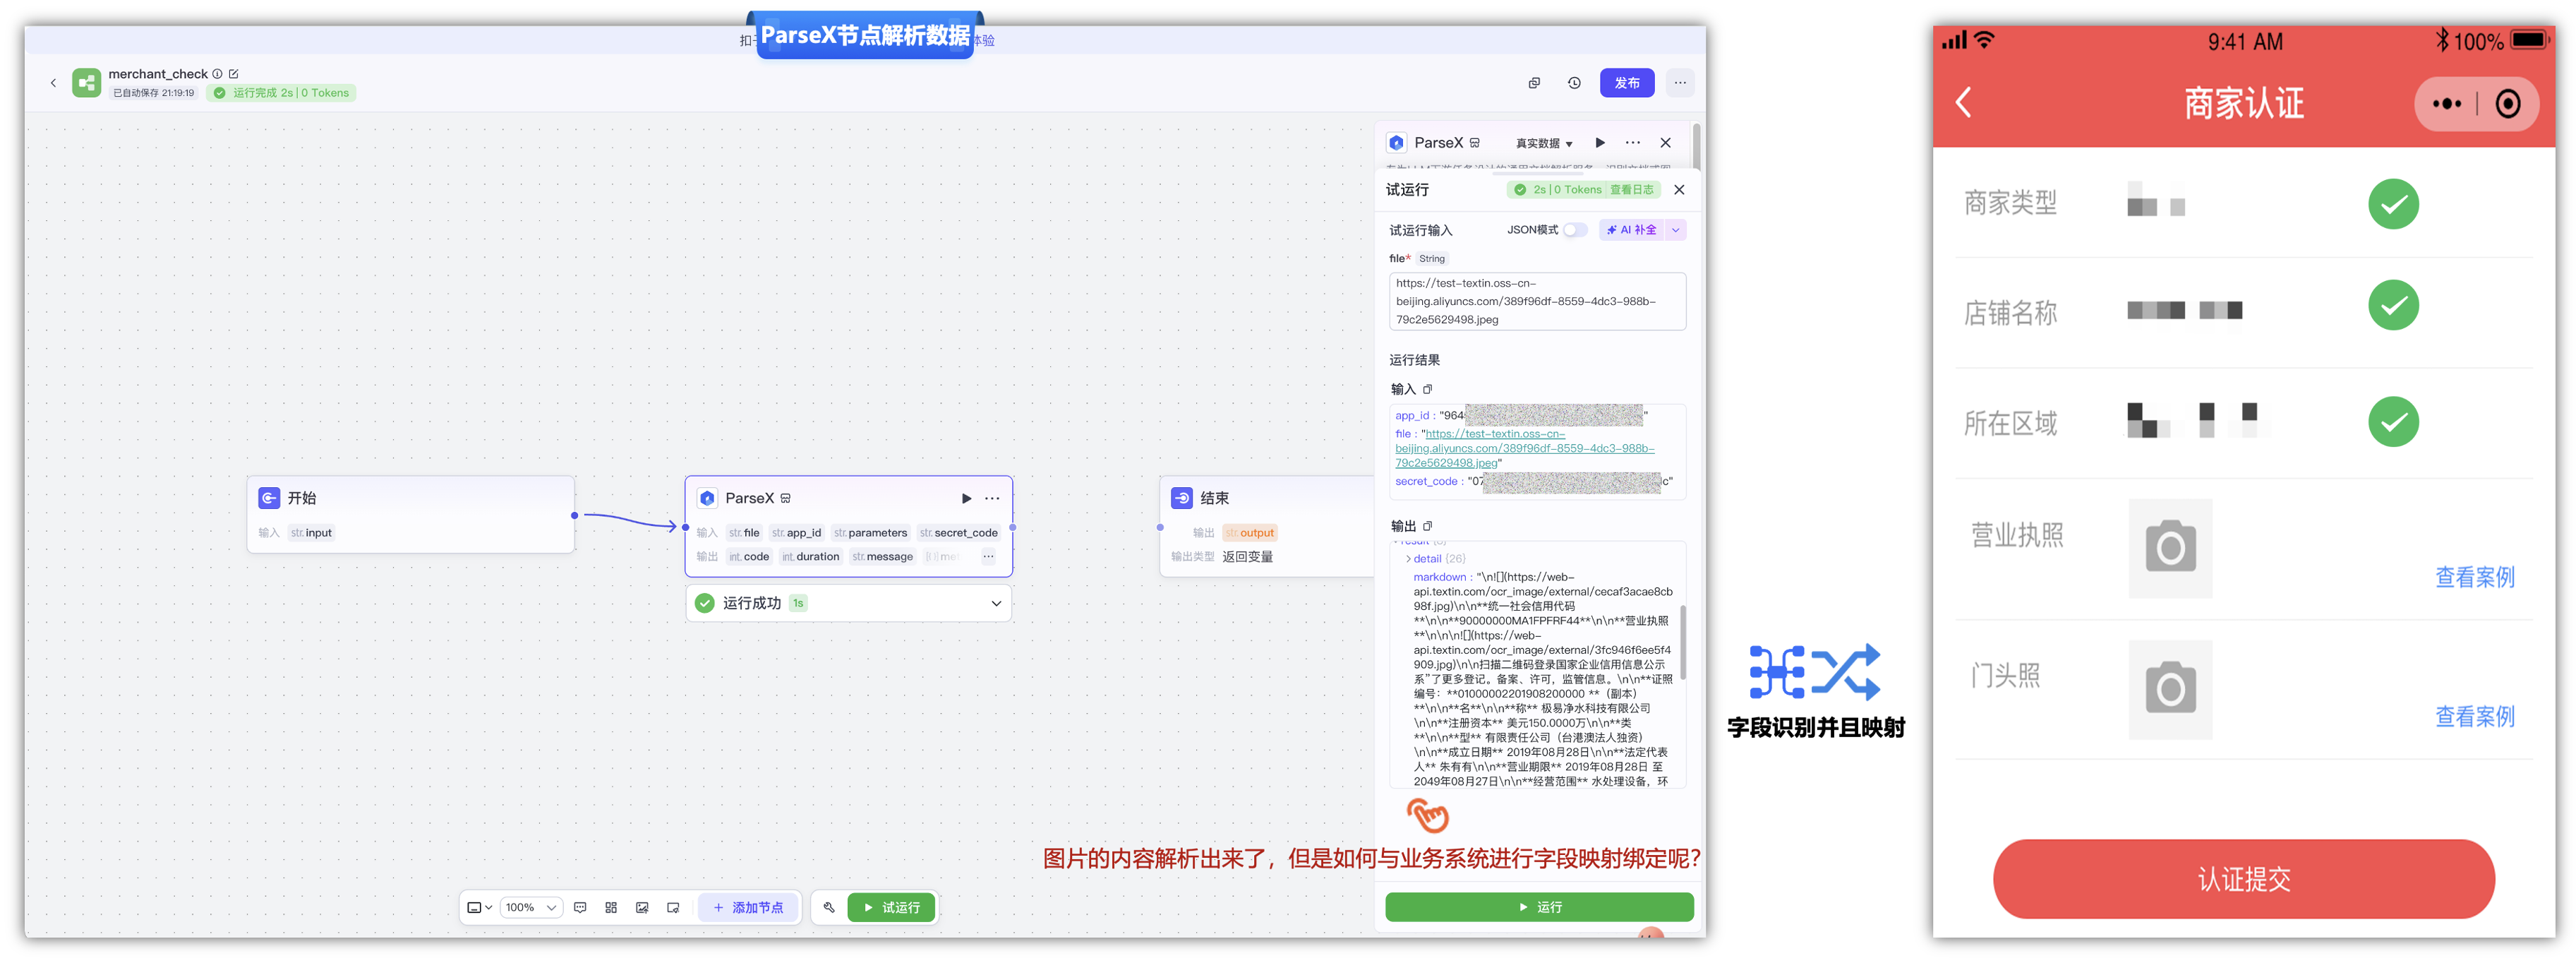Viewport: 2576px width, 963px height.
Task: Click the image upload icon in toolbar
Action: 642,907
